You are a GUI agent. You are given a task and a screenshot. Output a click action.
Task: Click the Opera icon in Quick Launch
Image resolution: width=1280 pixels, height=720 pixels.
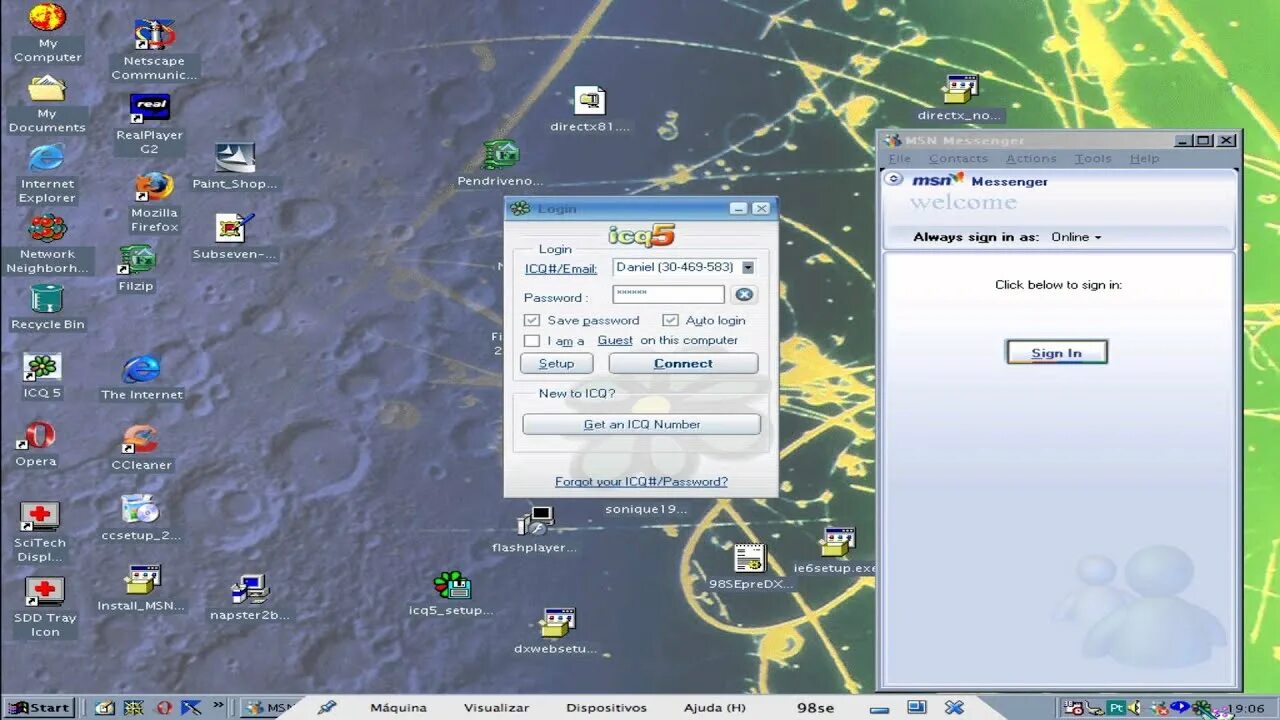coord(163,707)
